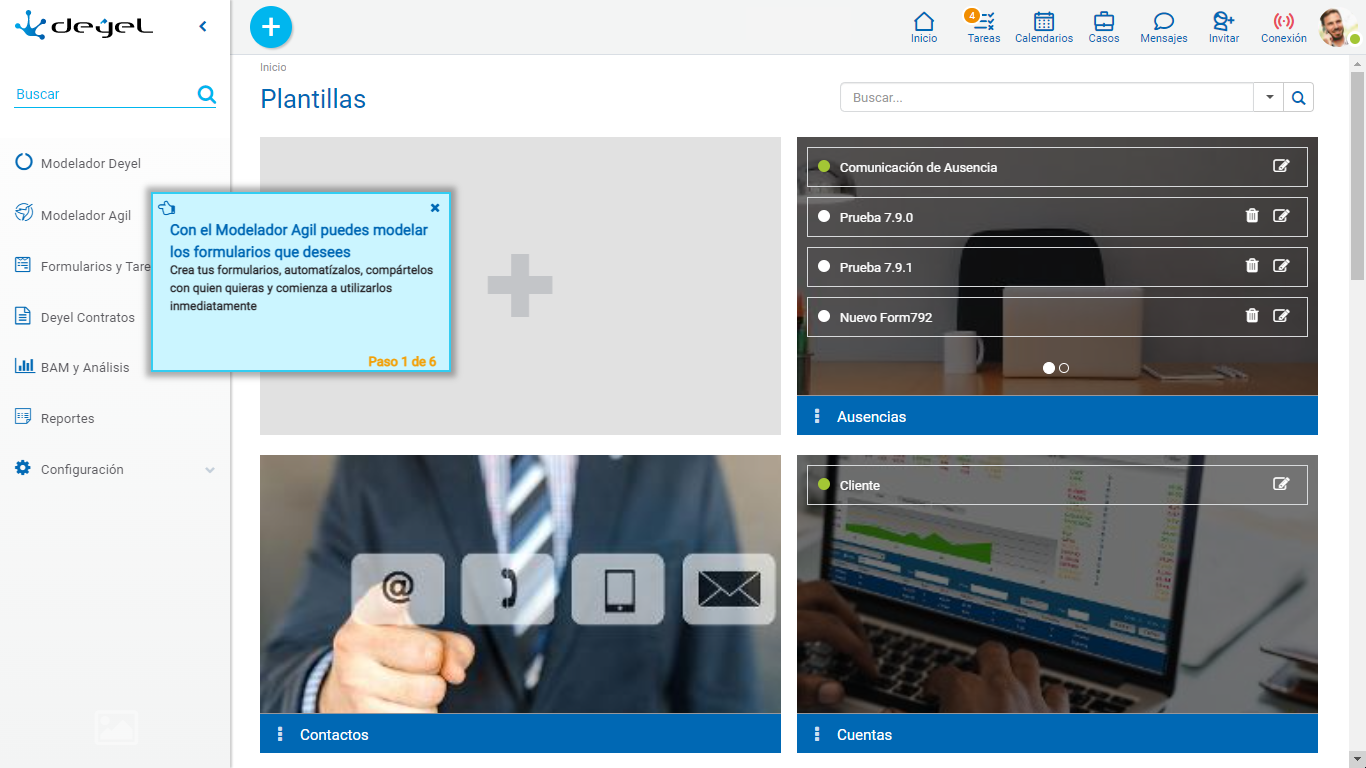Open the search filter dropdown arrow

click(1269, 97)
